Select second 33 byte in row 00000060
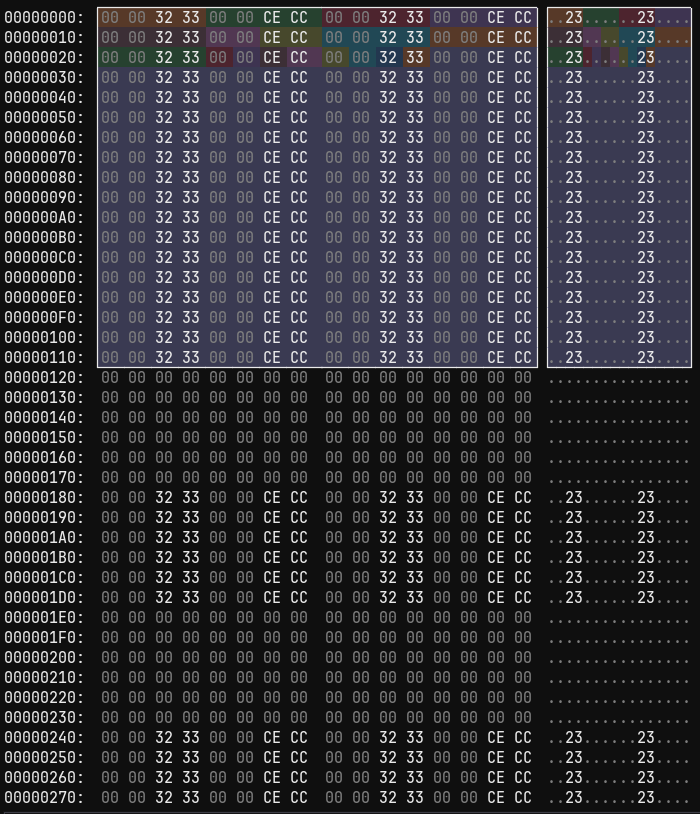This screenshot has width=700, height=814. [x=415, y=137]
